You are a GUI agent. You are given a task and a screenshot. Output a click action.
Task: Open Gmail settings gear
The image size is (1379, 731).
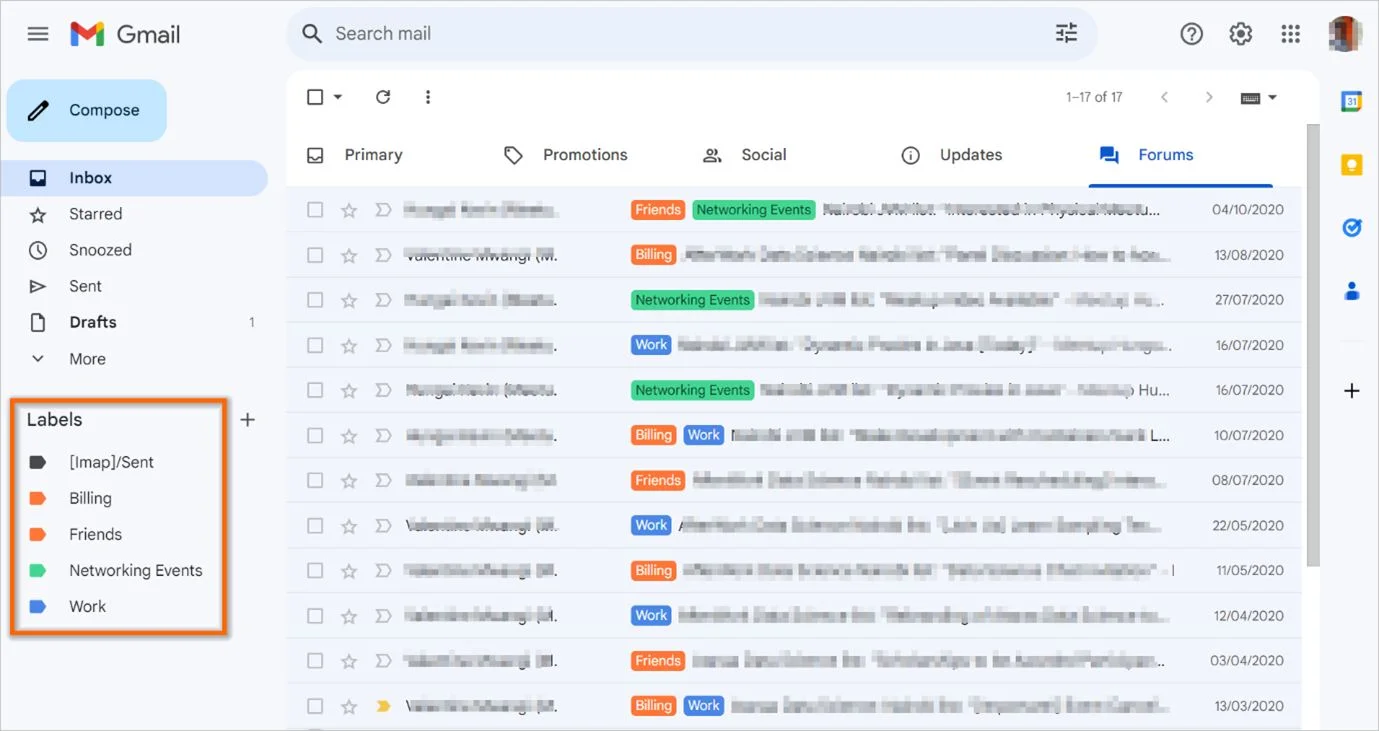pyautogui.click(x=1240, y=33)
